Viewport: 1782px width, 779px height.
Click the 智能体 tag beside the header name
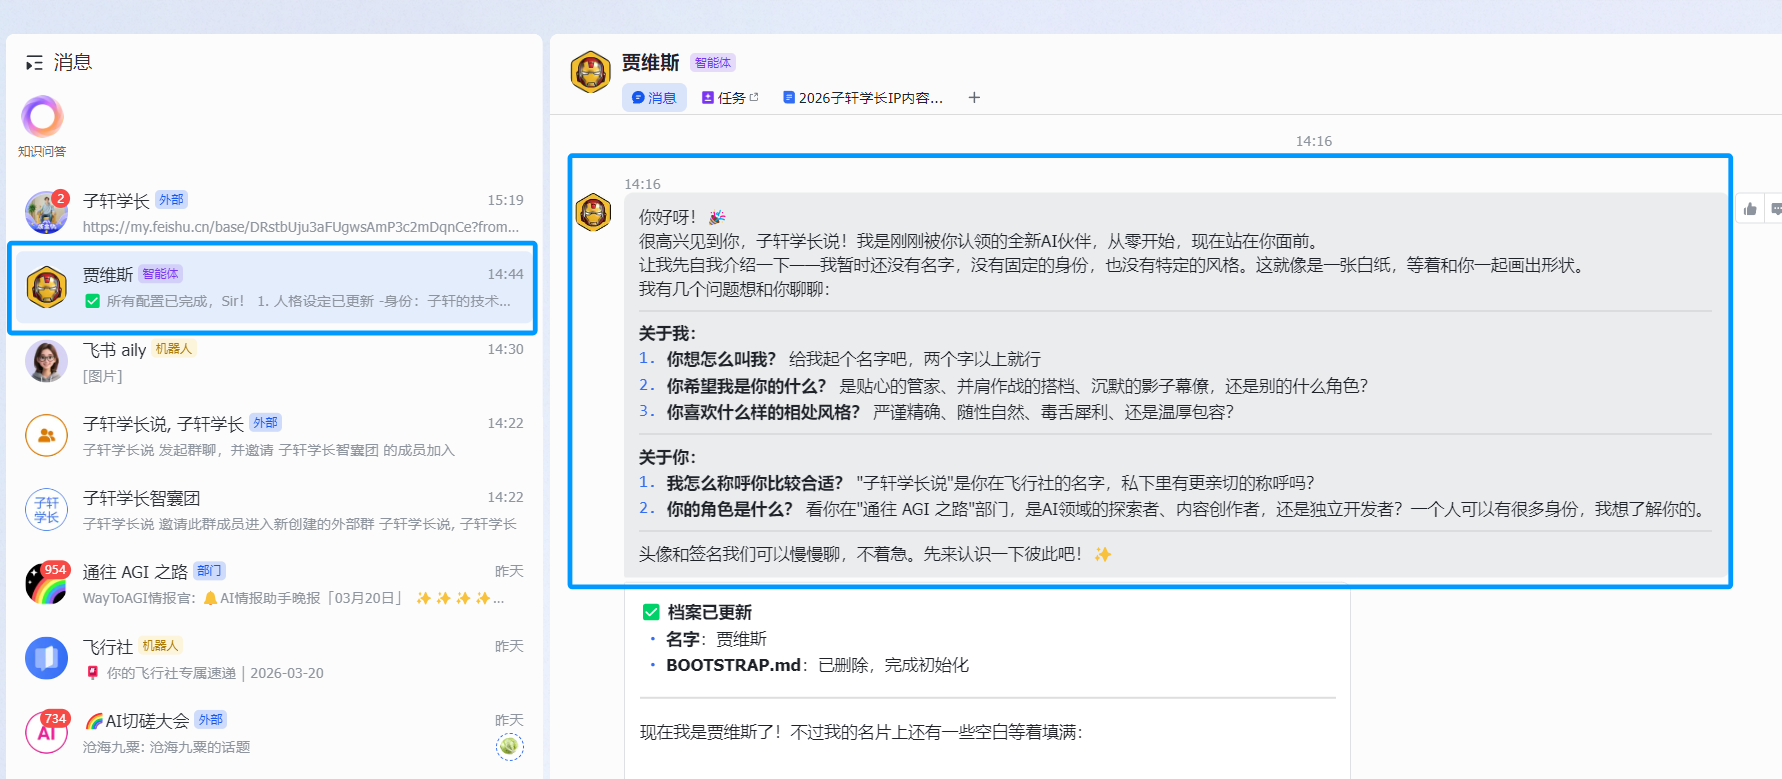click(x=713, y=63)
